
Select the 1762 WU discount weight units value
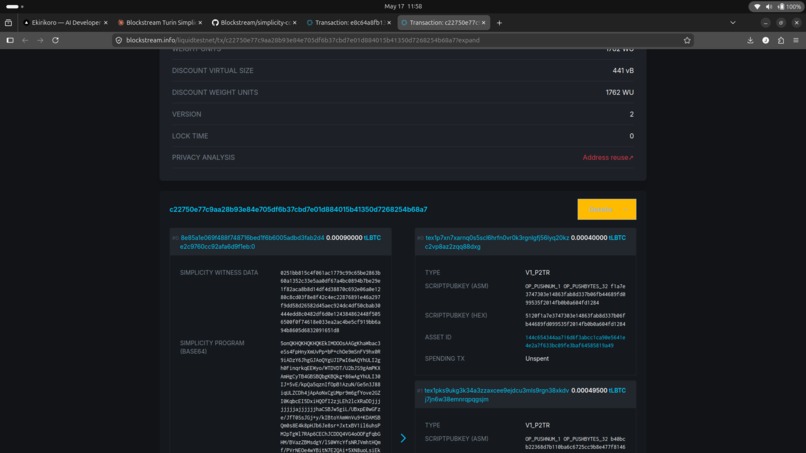pyautogui.click(x=619, y=93)
